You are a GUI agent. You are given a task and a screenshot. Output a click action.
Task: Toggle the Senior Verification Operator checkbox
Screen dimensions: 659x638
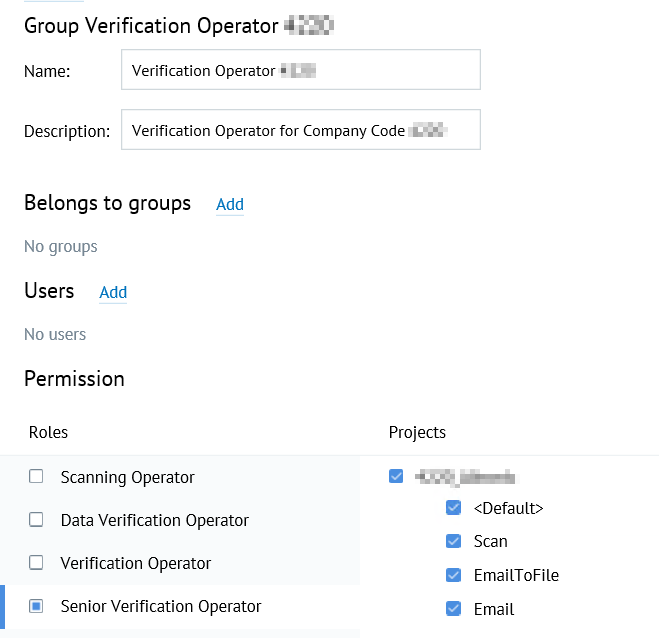click(x=36, y=606)
